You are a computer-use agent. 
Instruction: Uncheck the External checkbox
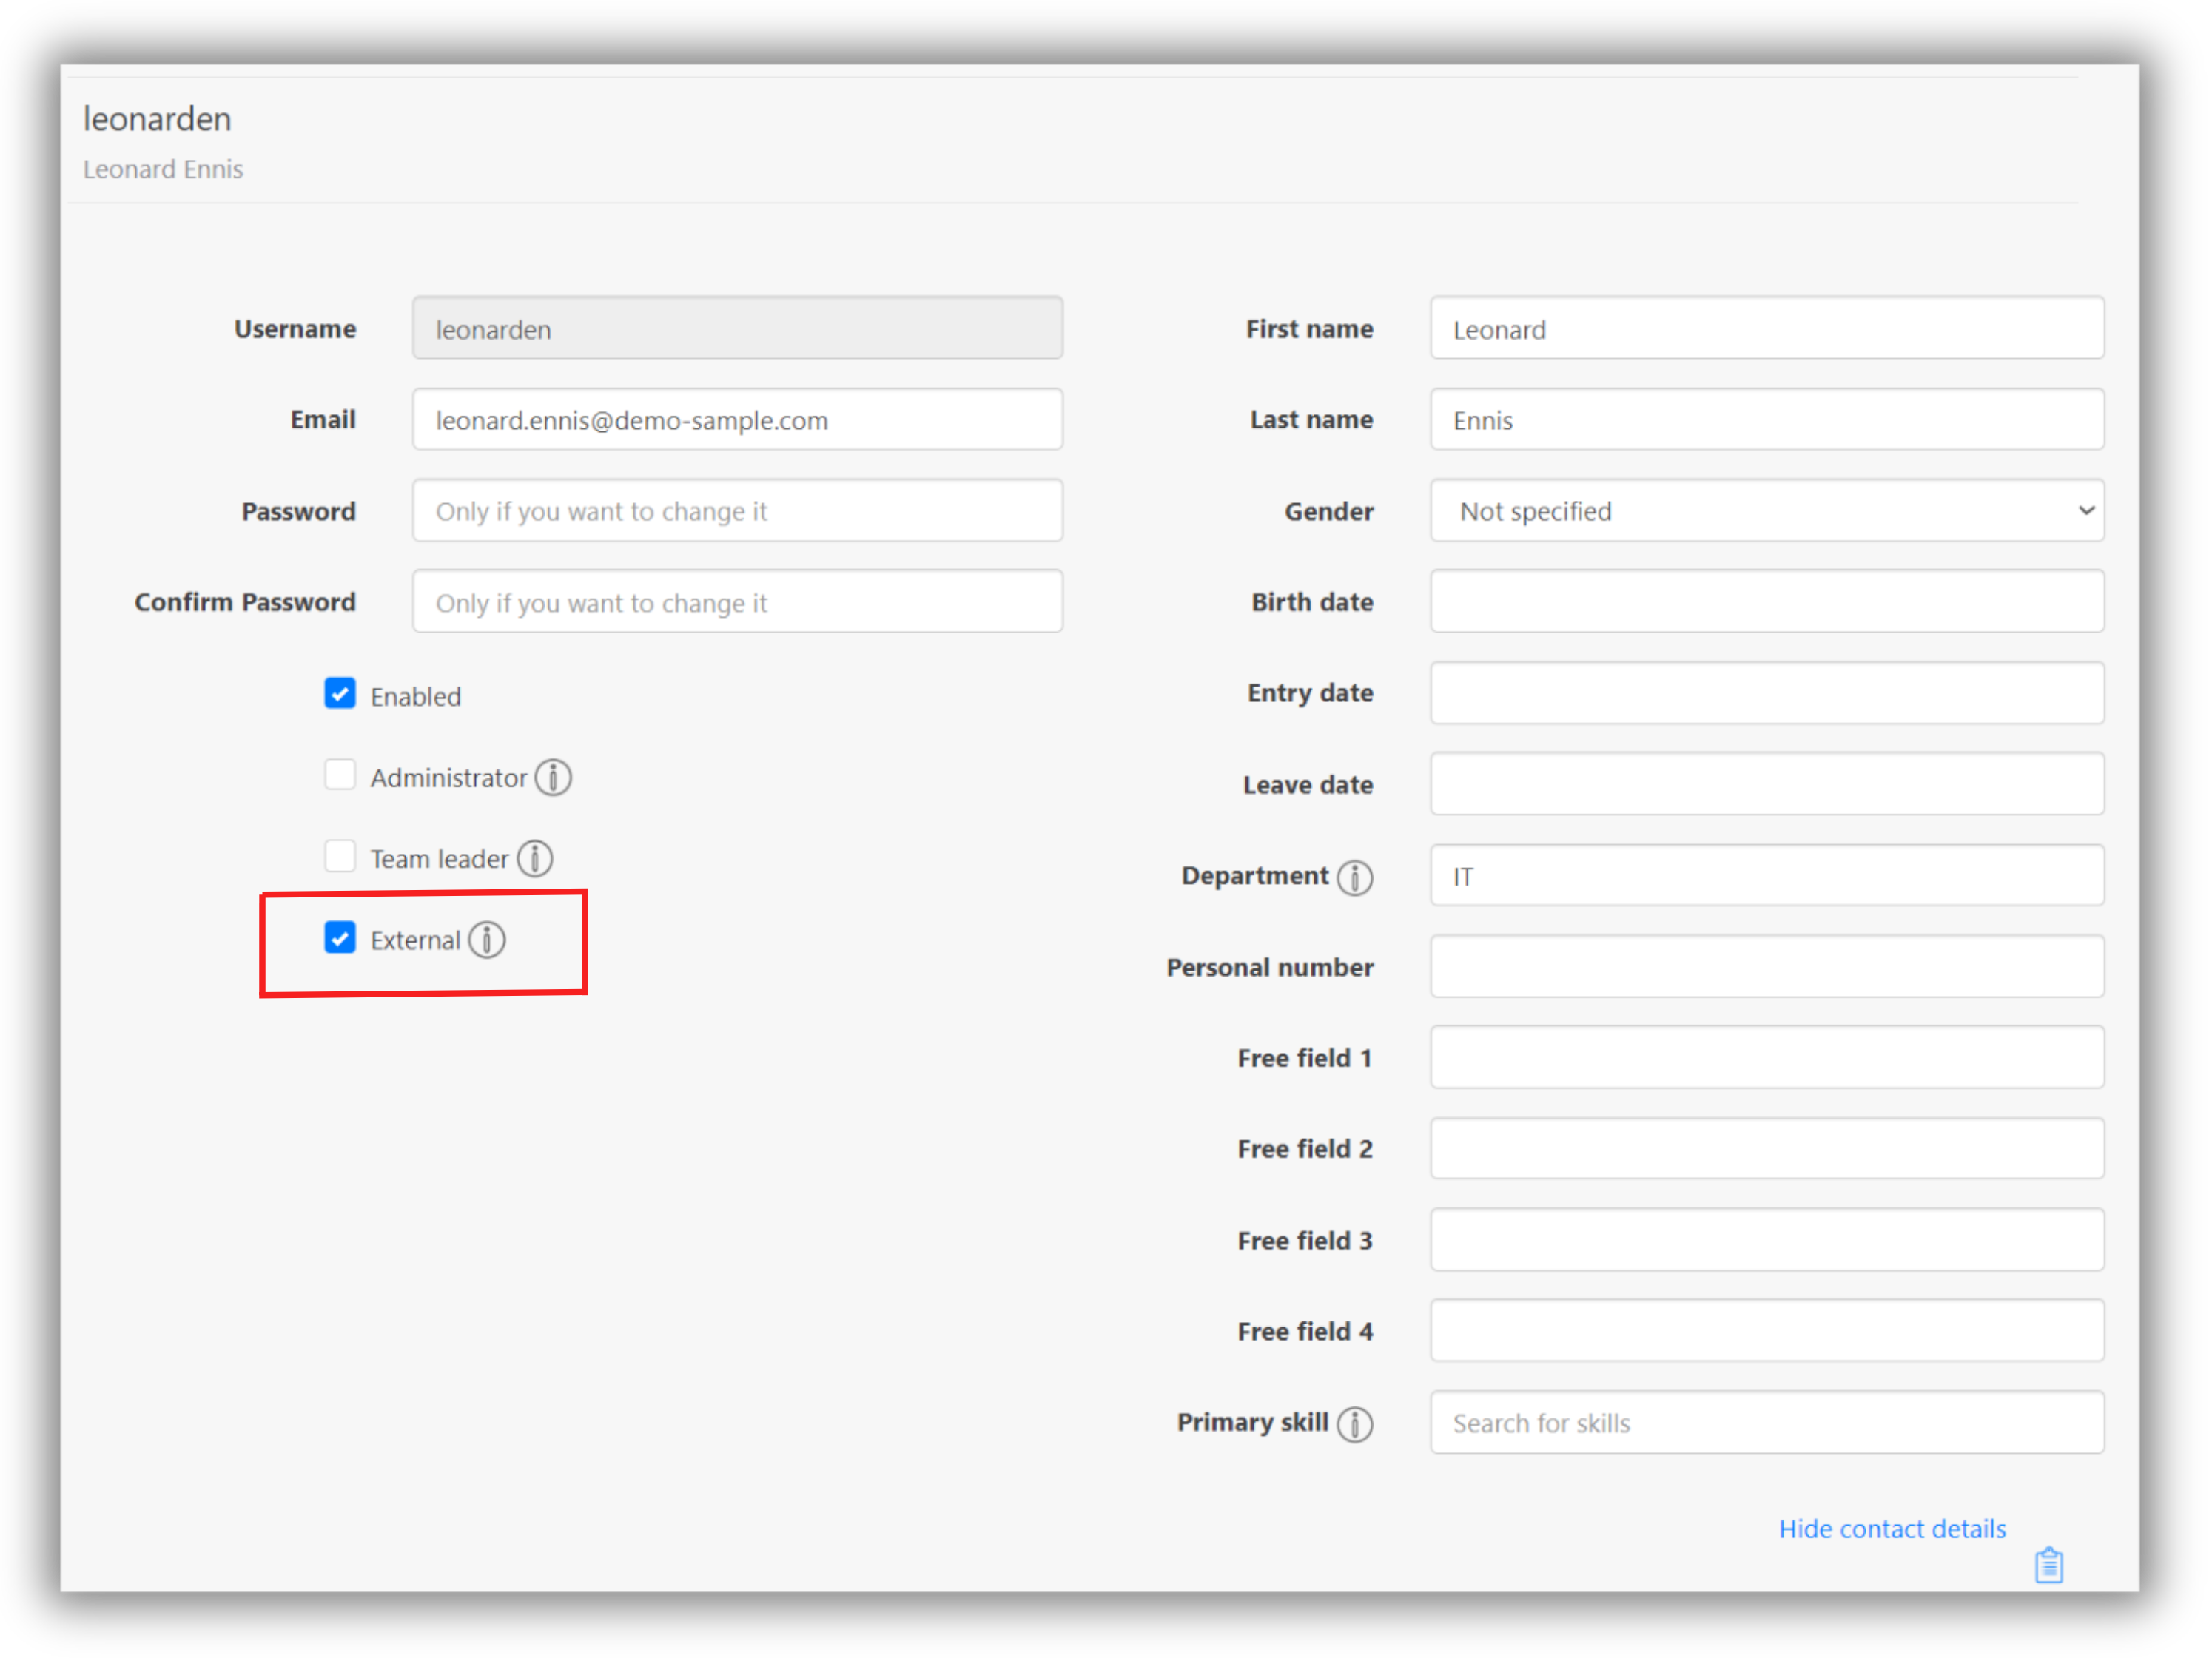(x=340, y=937)
